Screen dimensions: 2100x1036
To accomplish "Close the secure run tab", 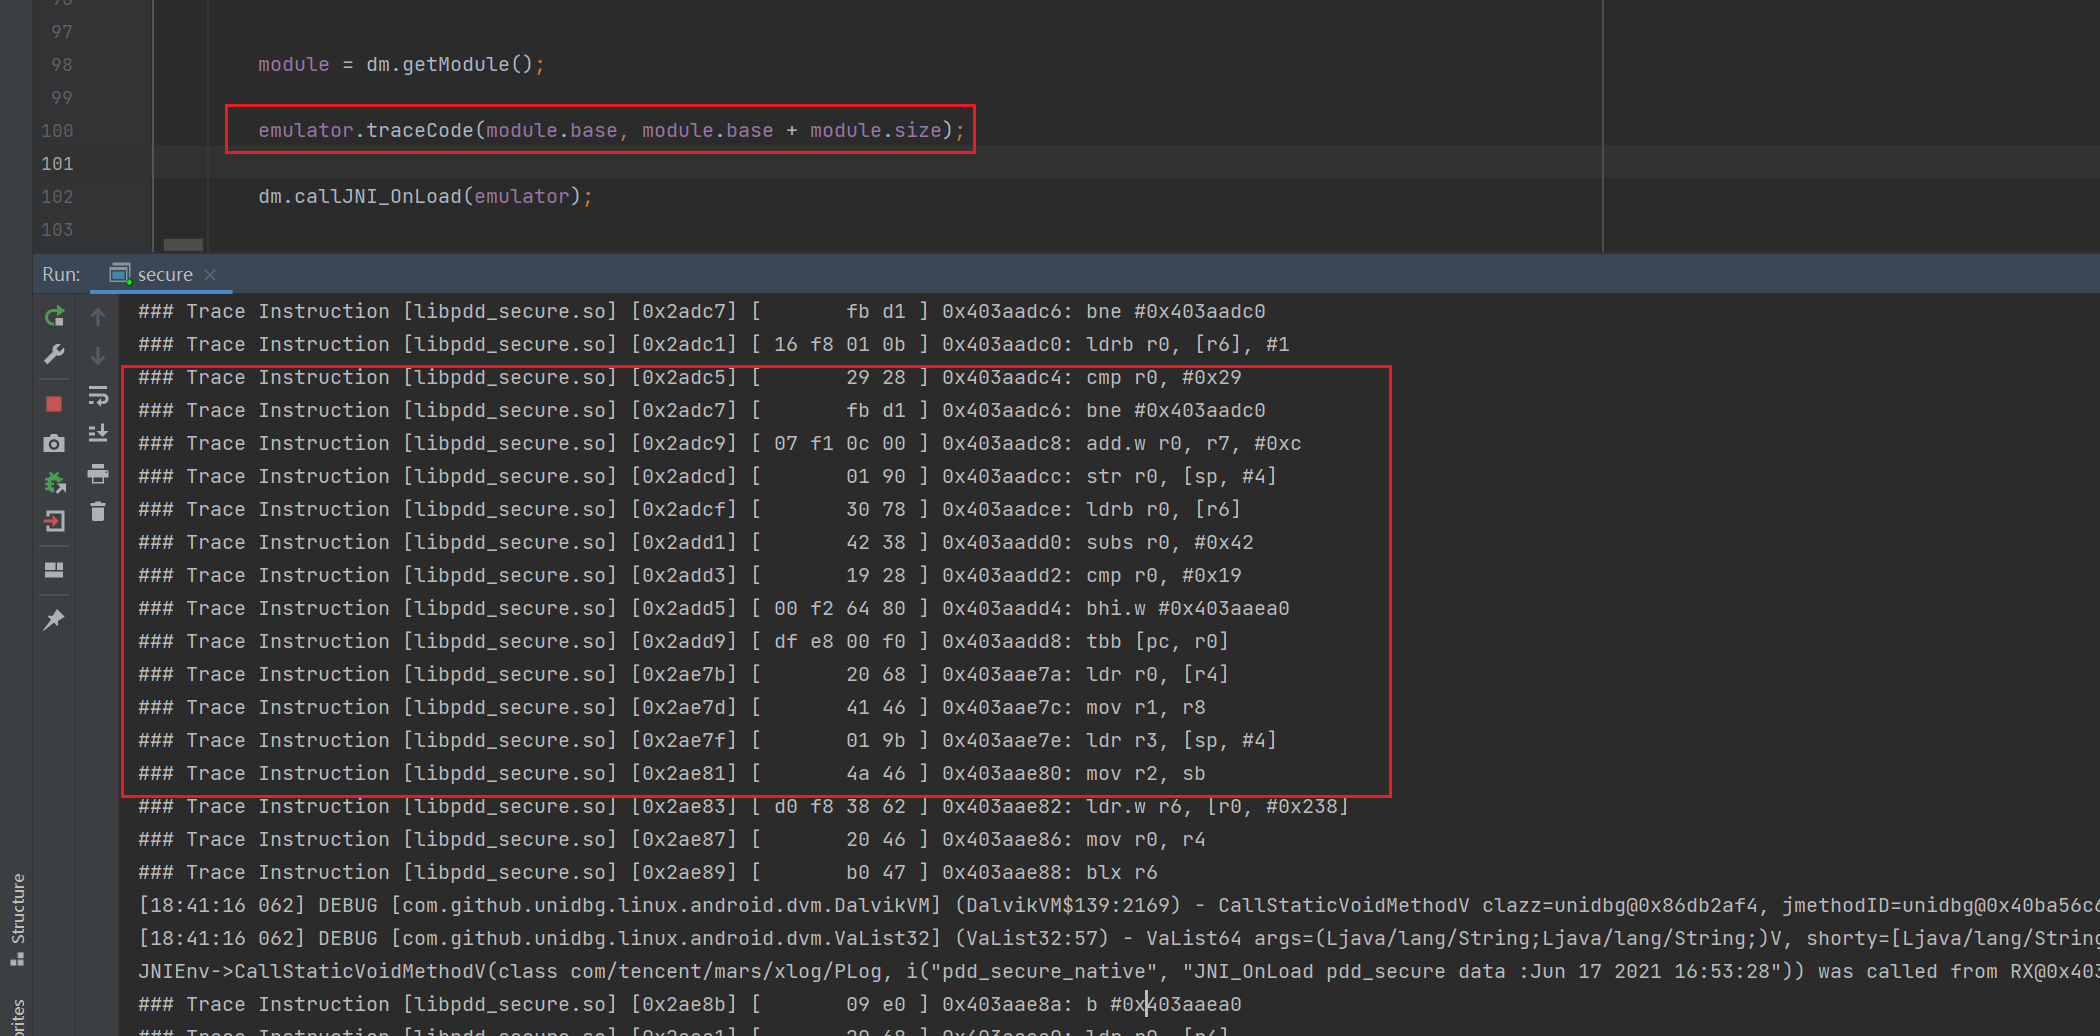I will (210, 275).
